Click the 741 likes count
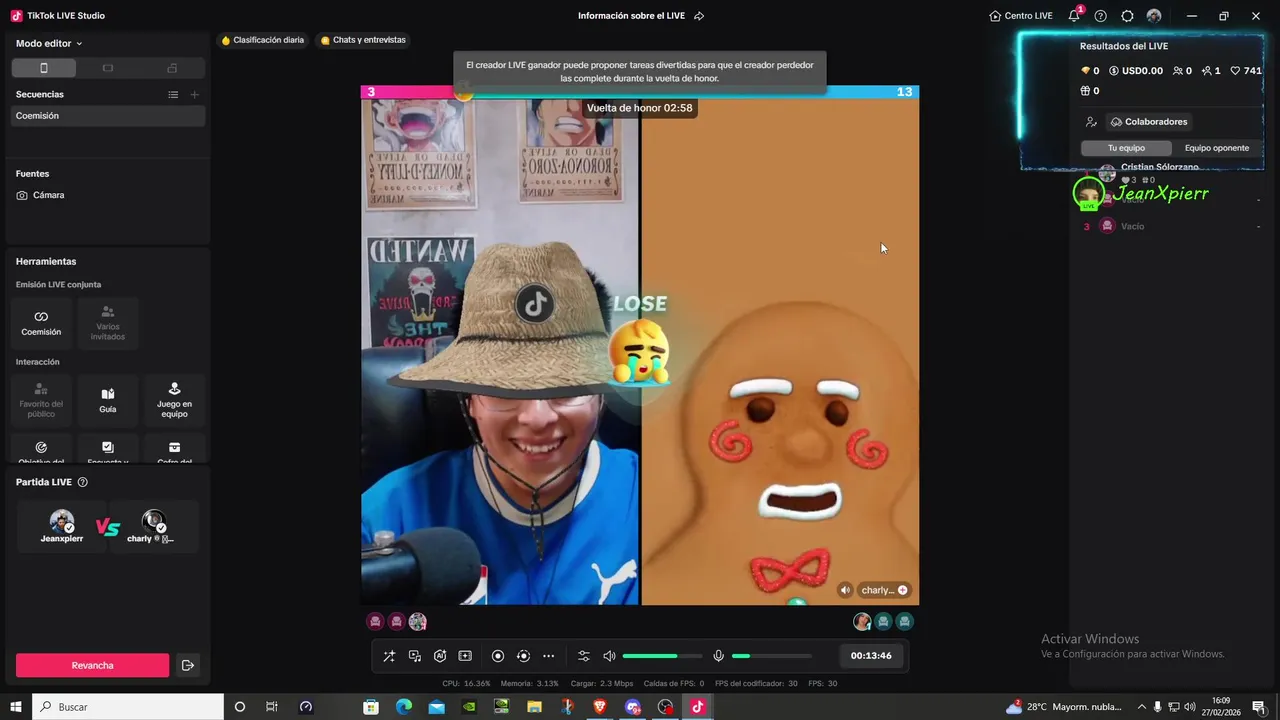This screenshot has height=720, width=1280. tap(1246, 71)
